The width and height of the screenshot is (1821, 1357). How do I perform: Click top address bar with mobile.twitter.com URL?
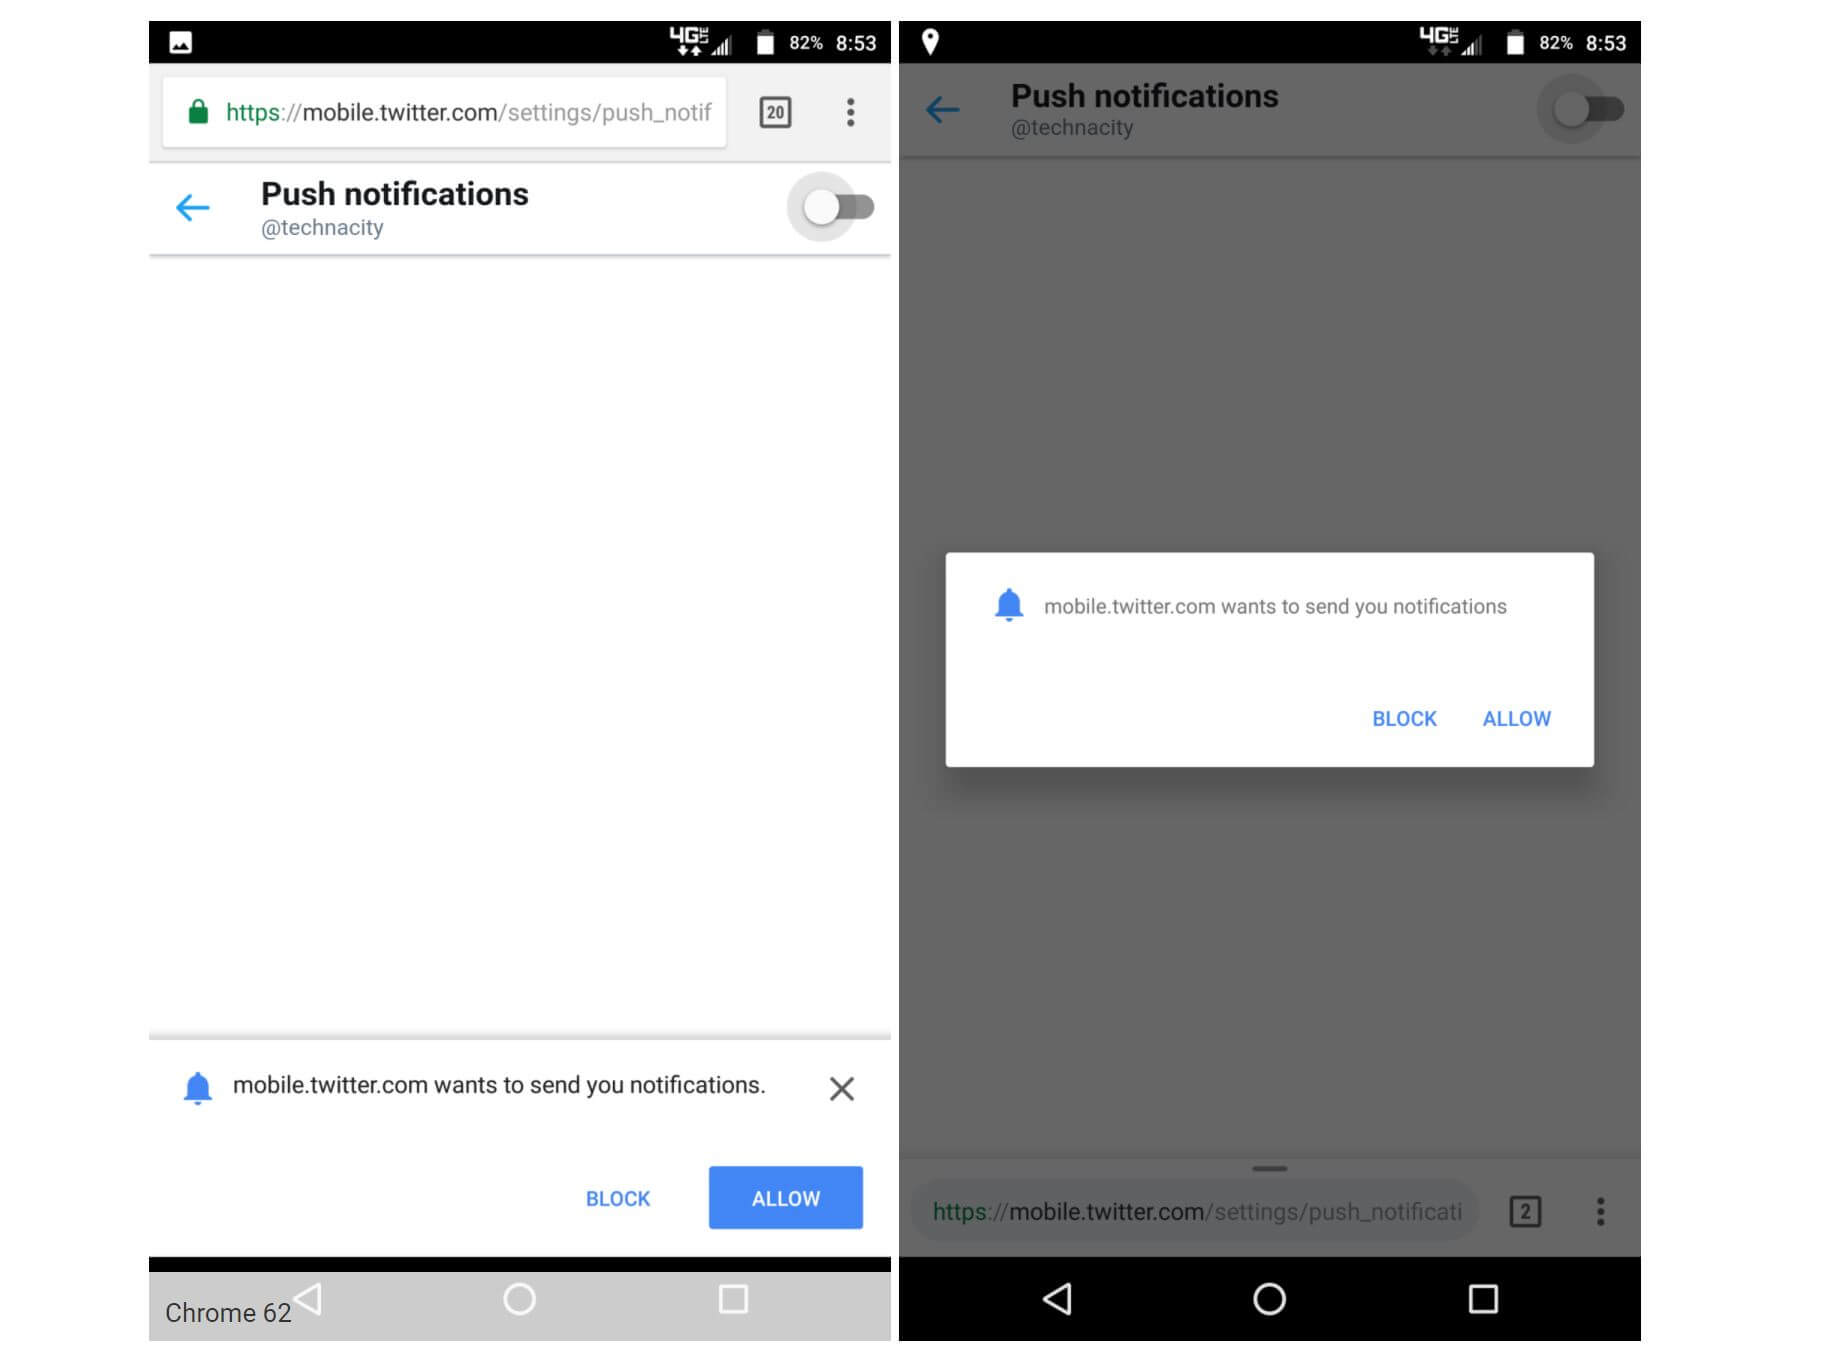pyautogui.click(x=444, y=112)
